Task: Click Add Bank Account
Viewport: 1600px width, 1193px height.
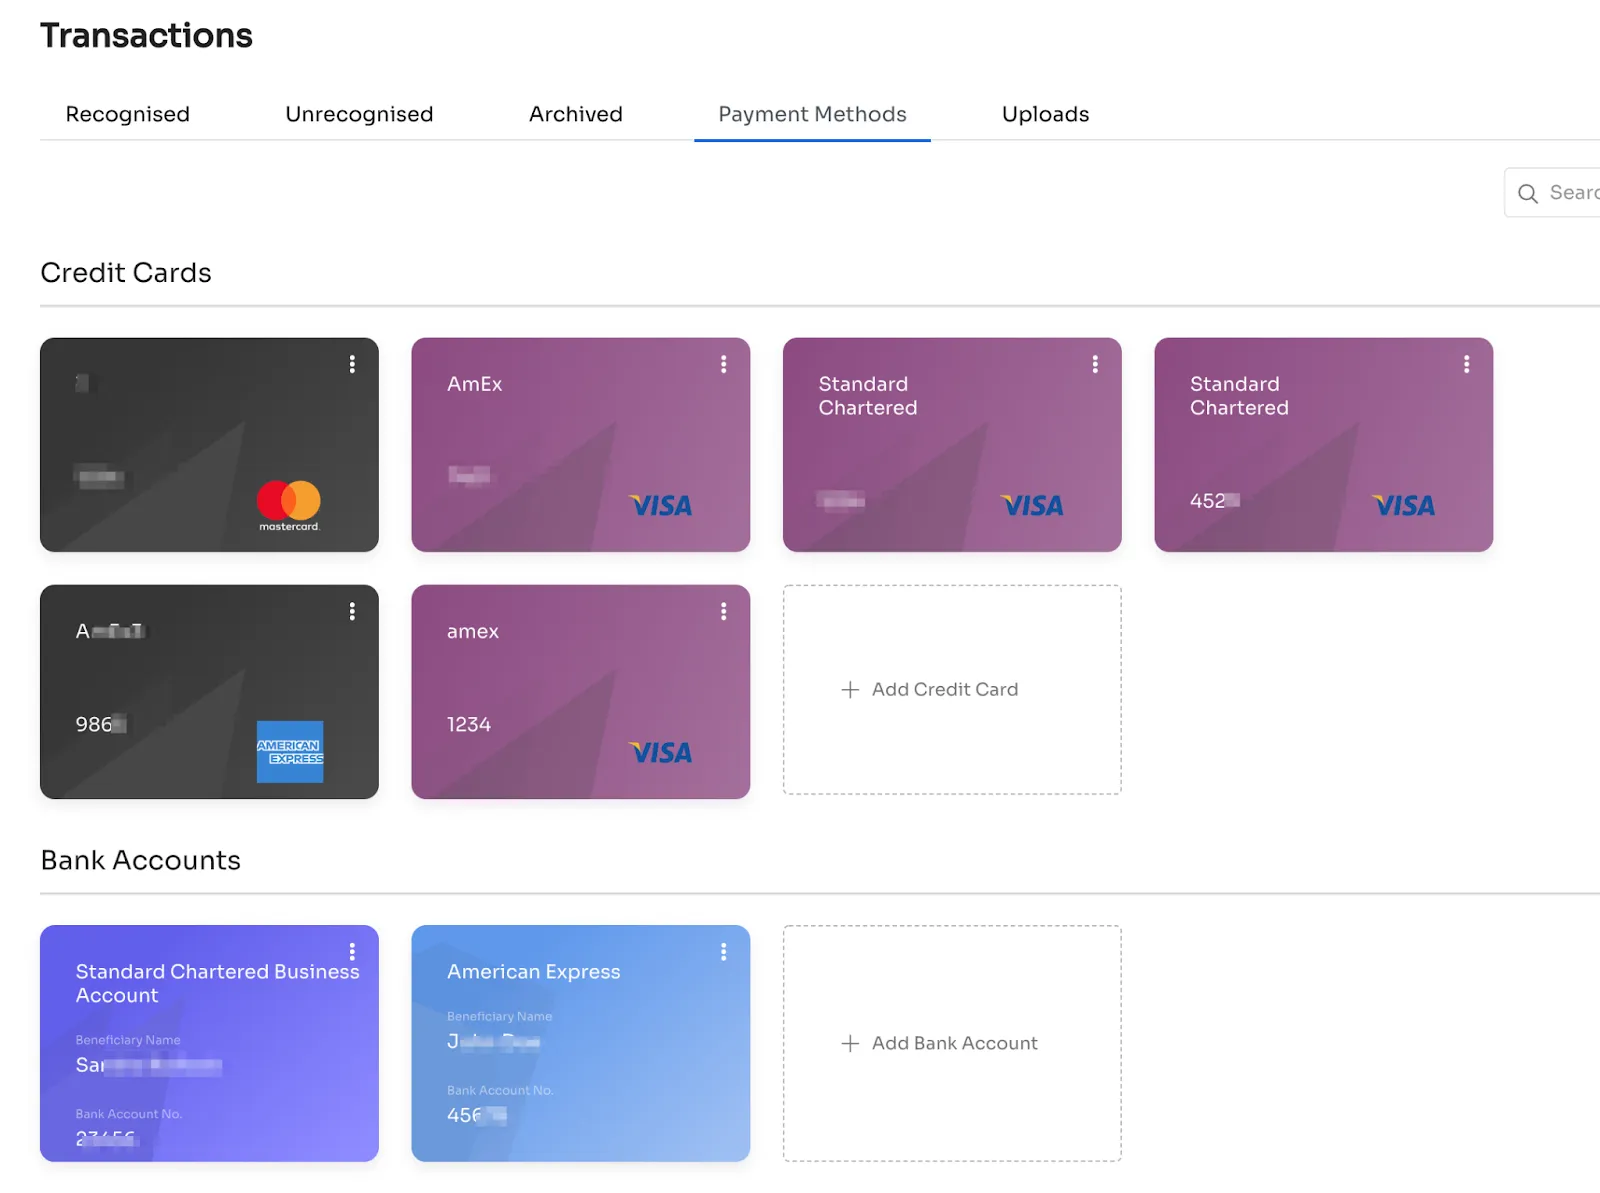Action: point(952,1043)
